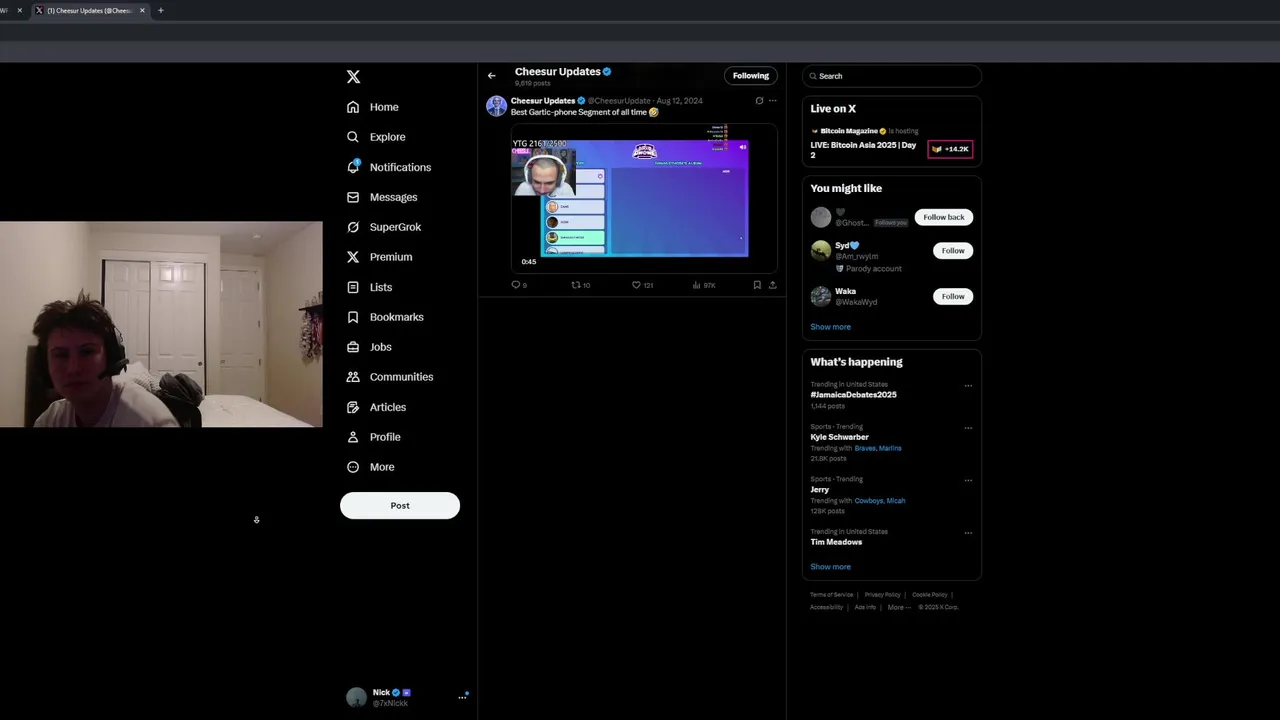This screenshot has width=1280, height=720.
Task: Open Nick account switcher ellipsis
Action: pos(462,697)
